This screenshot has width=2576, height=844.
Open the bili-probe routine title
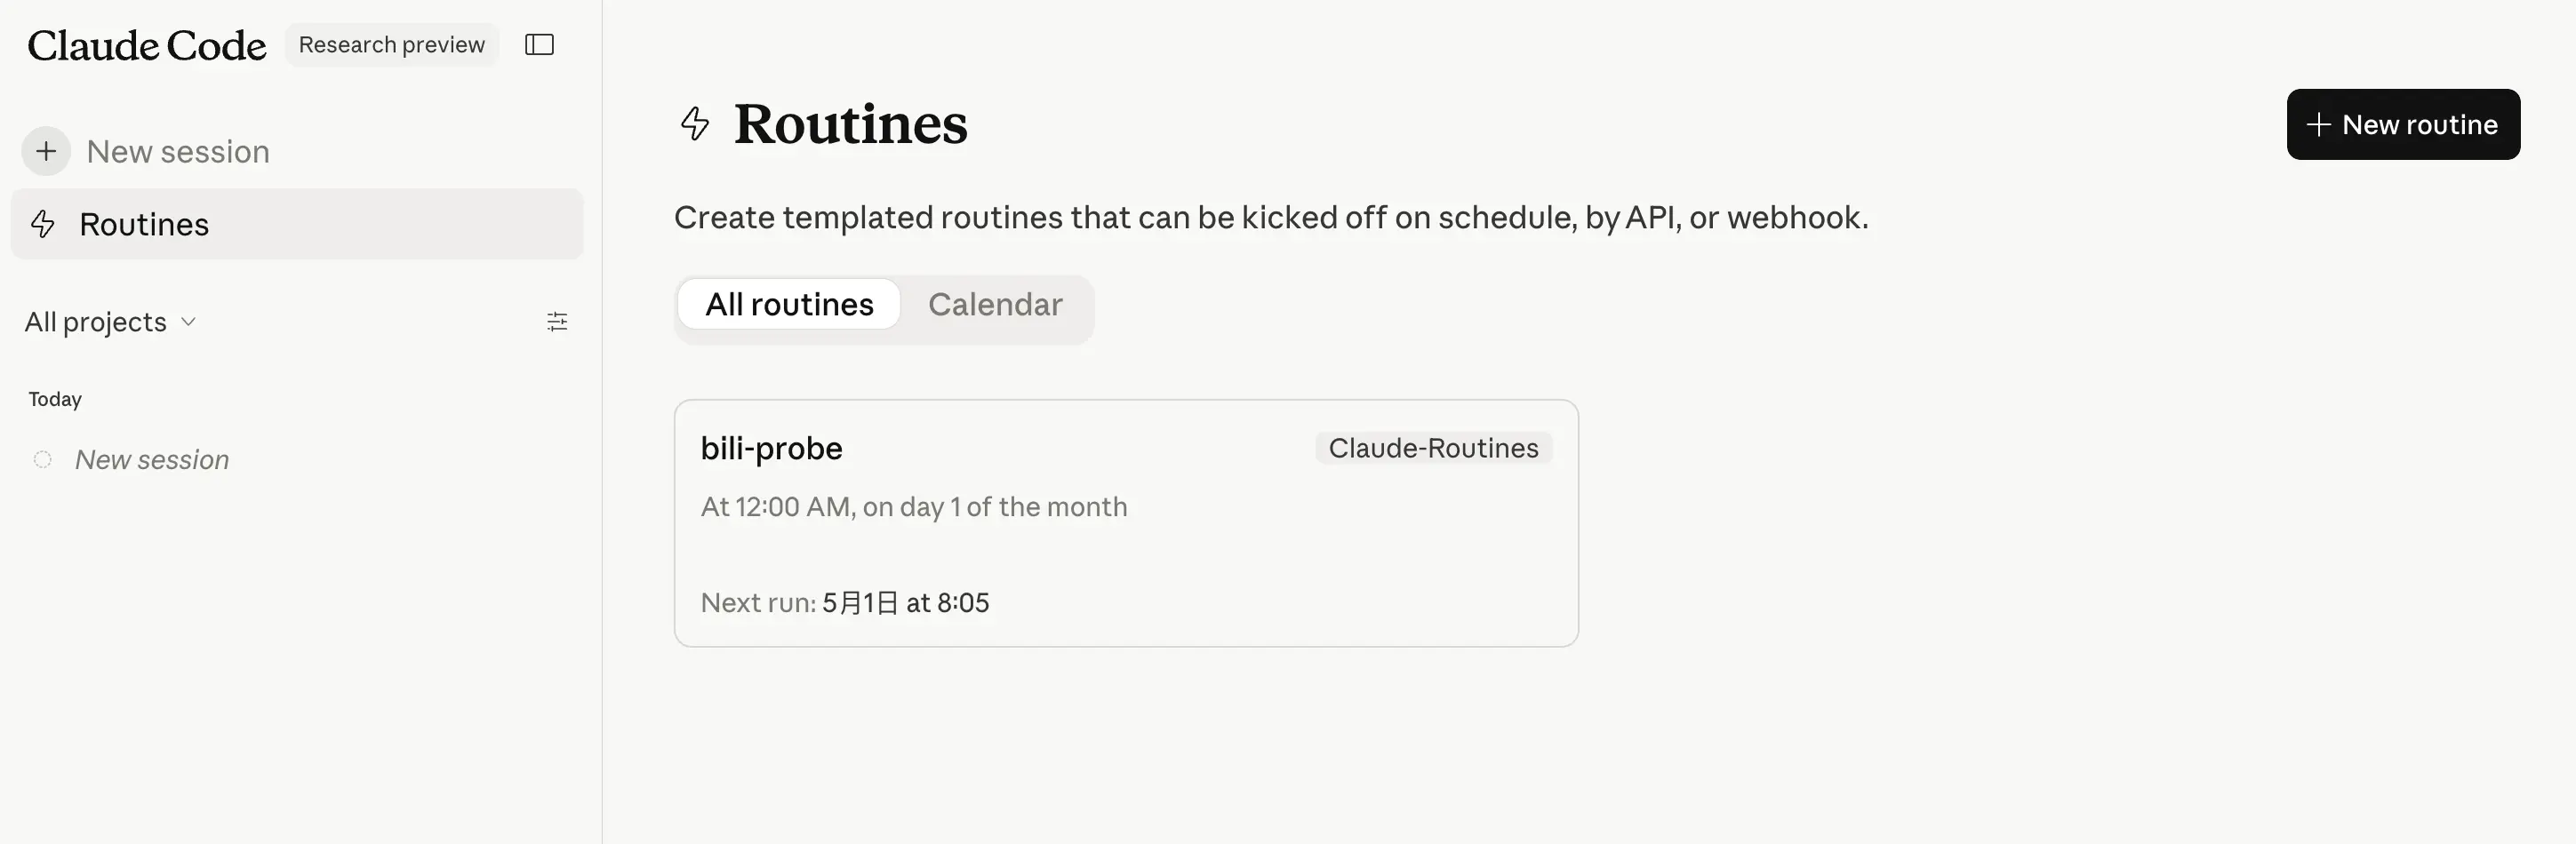click(771, 448)
